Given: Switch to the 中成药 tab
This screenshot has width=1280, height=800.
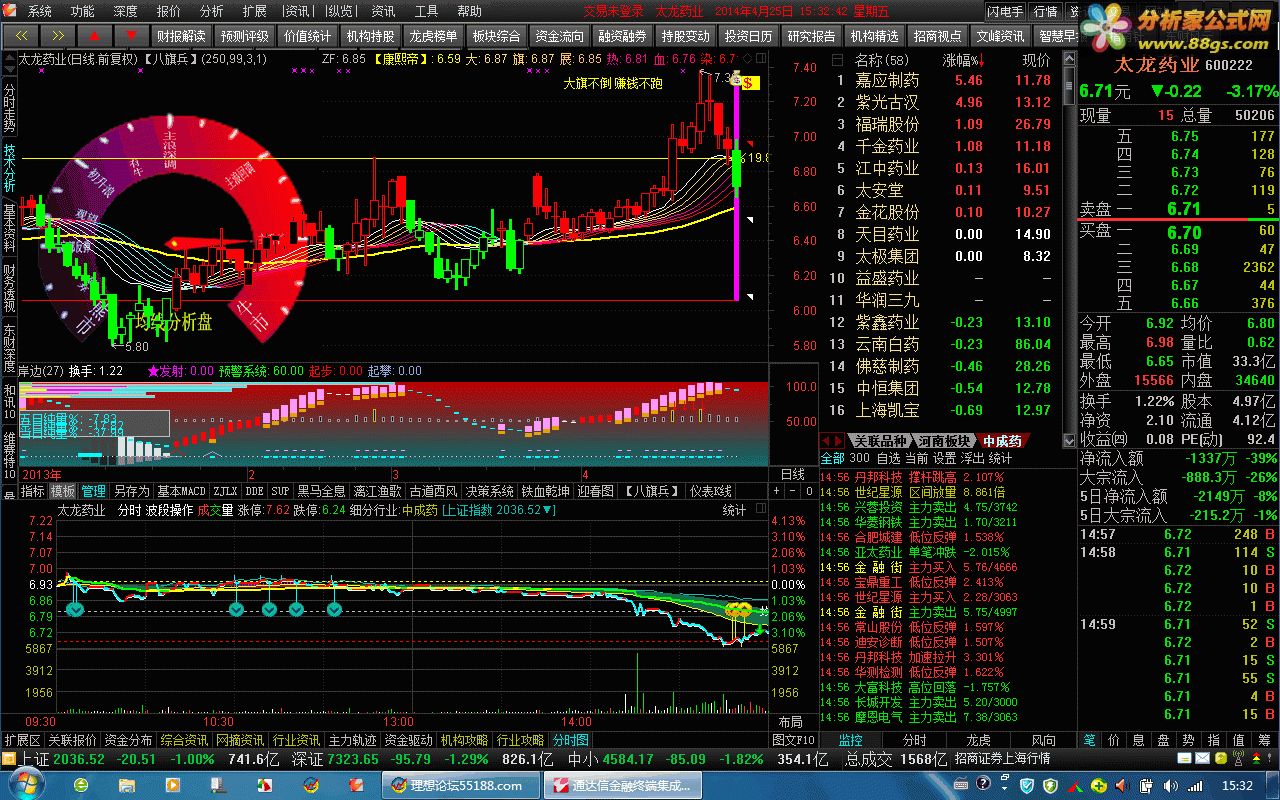Looking at the screenshot, I should pyautogui.click(x=1002, y=441).
